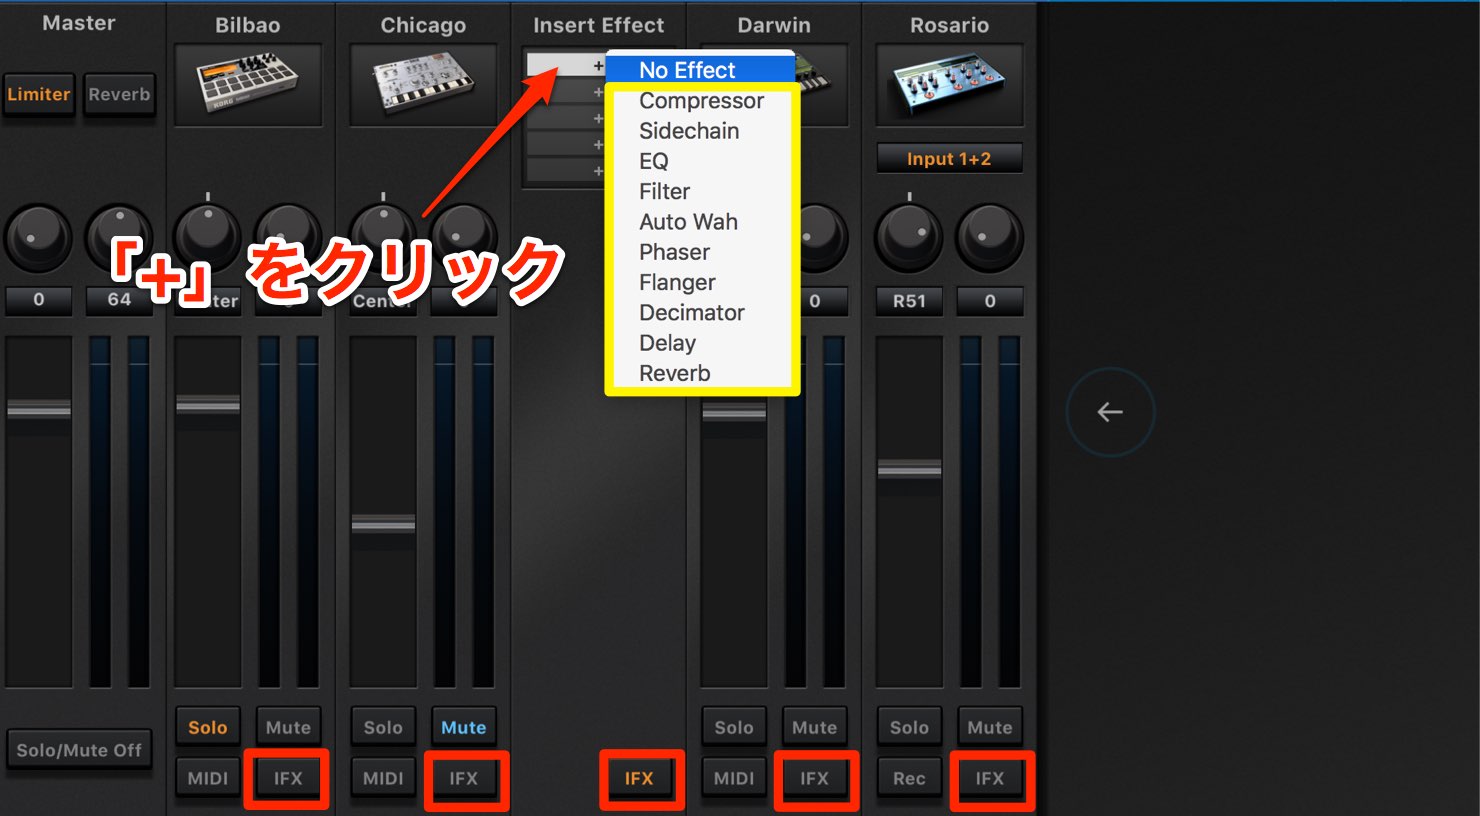Click the Bilbao volume fader handle
The height and width of the screenshot is (816, 1480).
tap(208, 405)
